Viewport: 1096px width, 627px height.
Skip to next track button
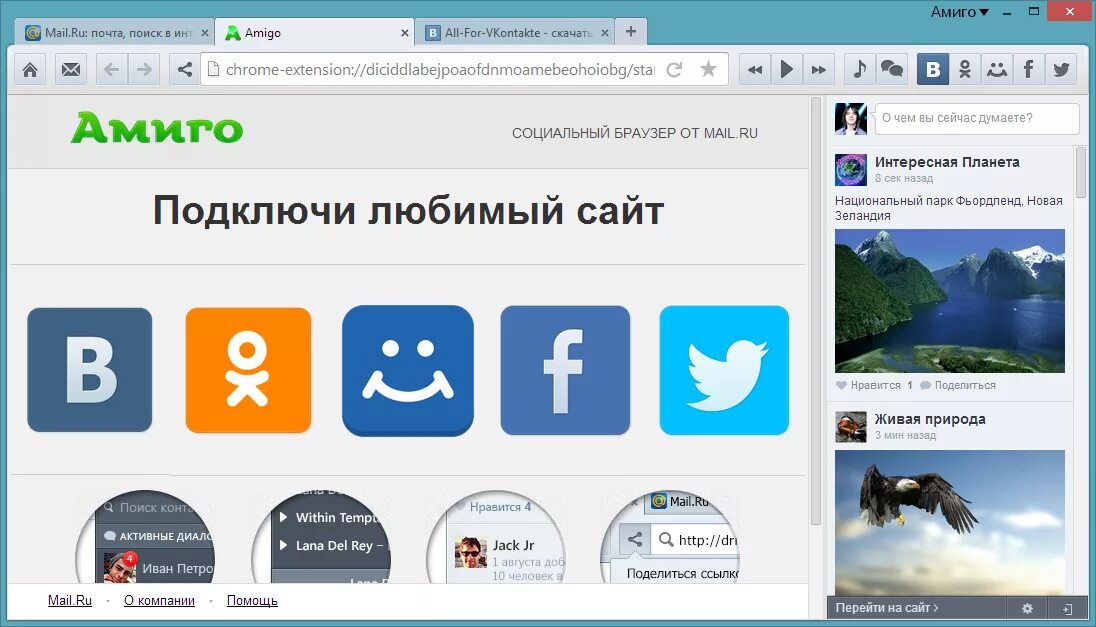tap(819, 69)
